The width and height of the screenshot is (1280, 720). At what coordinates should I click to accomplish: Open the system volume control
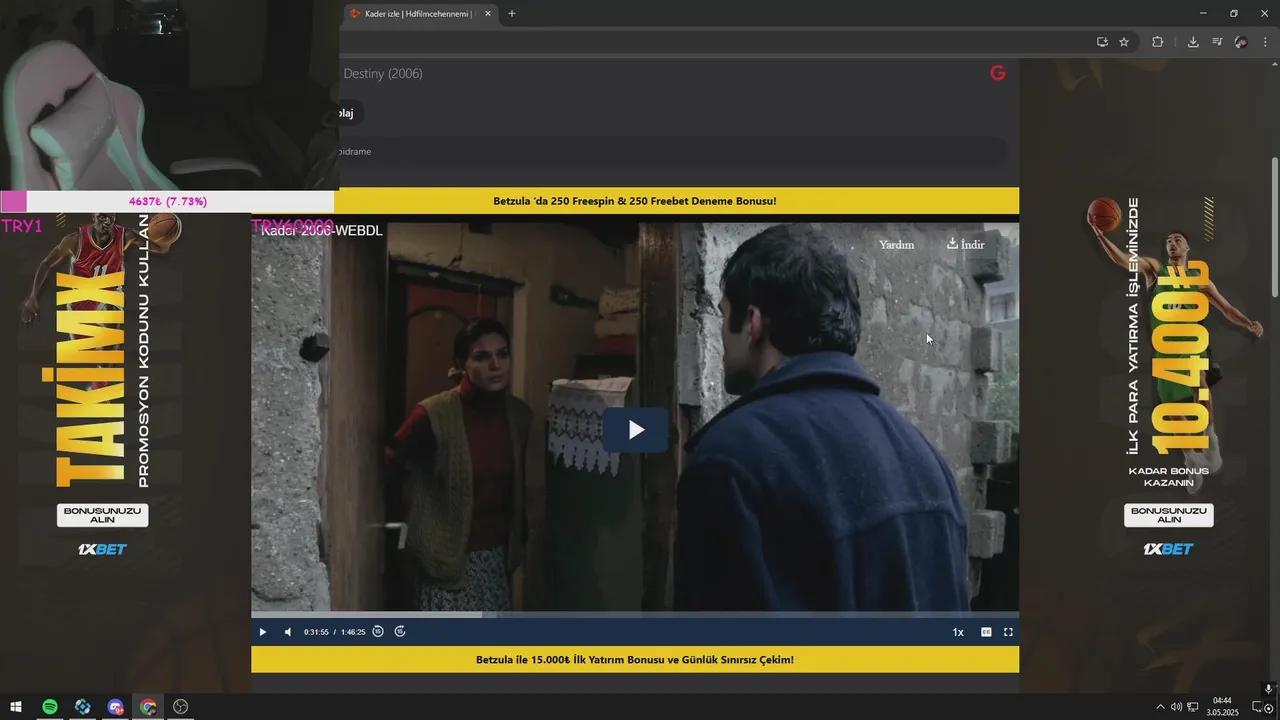pyautogui.click(x=1176, y=707)
